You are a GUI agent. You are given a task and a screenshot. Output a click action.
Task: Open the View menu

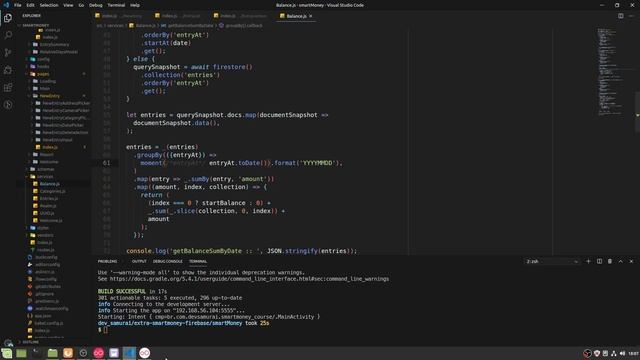[x=68, y=5]
